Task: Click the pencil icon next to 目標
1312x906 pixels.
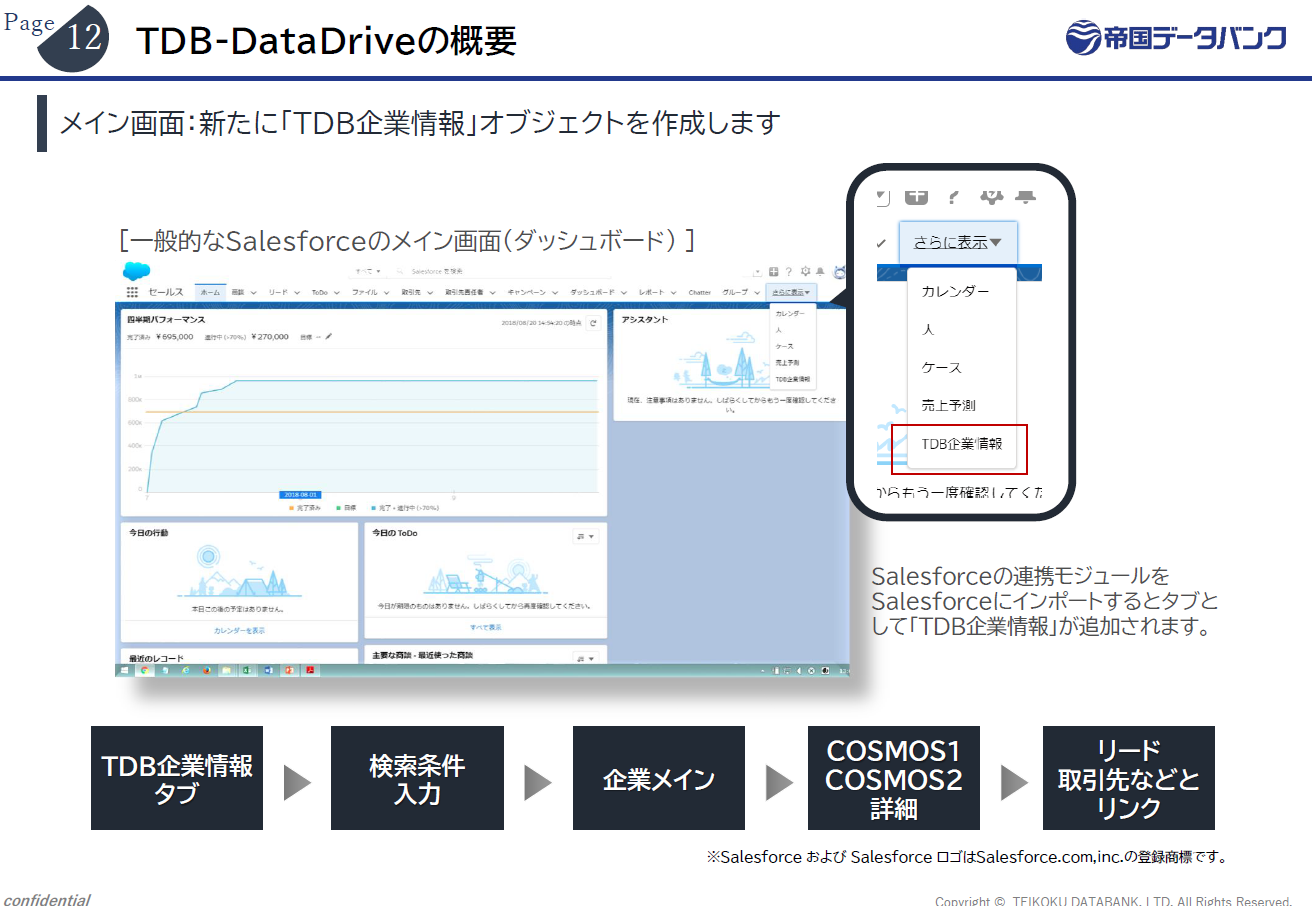Action: [329, 336]
